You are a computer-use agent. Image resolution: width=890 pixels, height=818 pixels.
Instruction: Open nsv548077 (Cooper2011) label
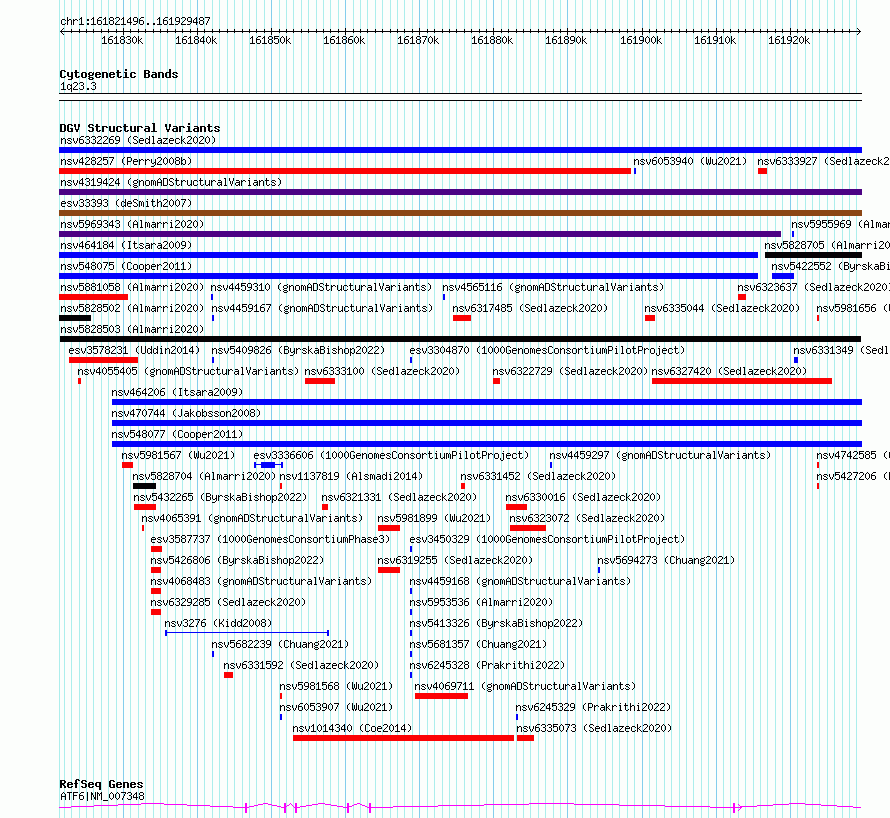coord(177,434)
